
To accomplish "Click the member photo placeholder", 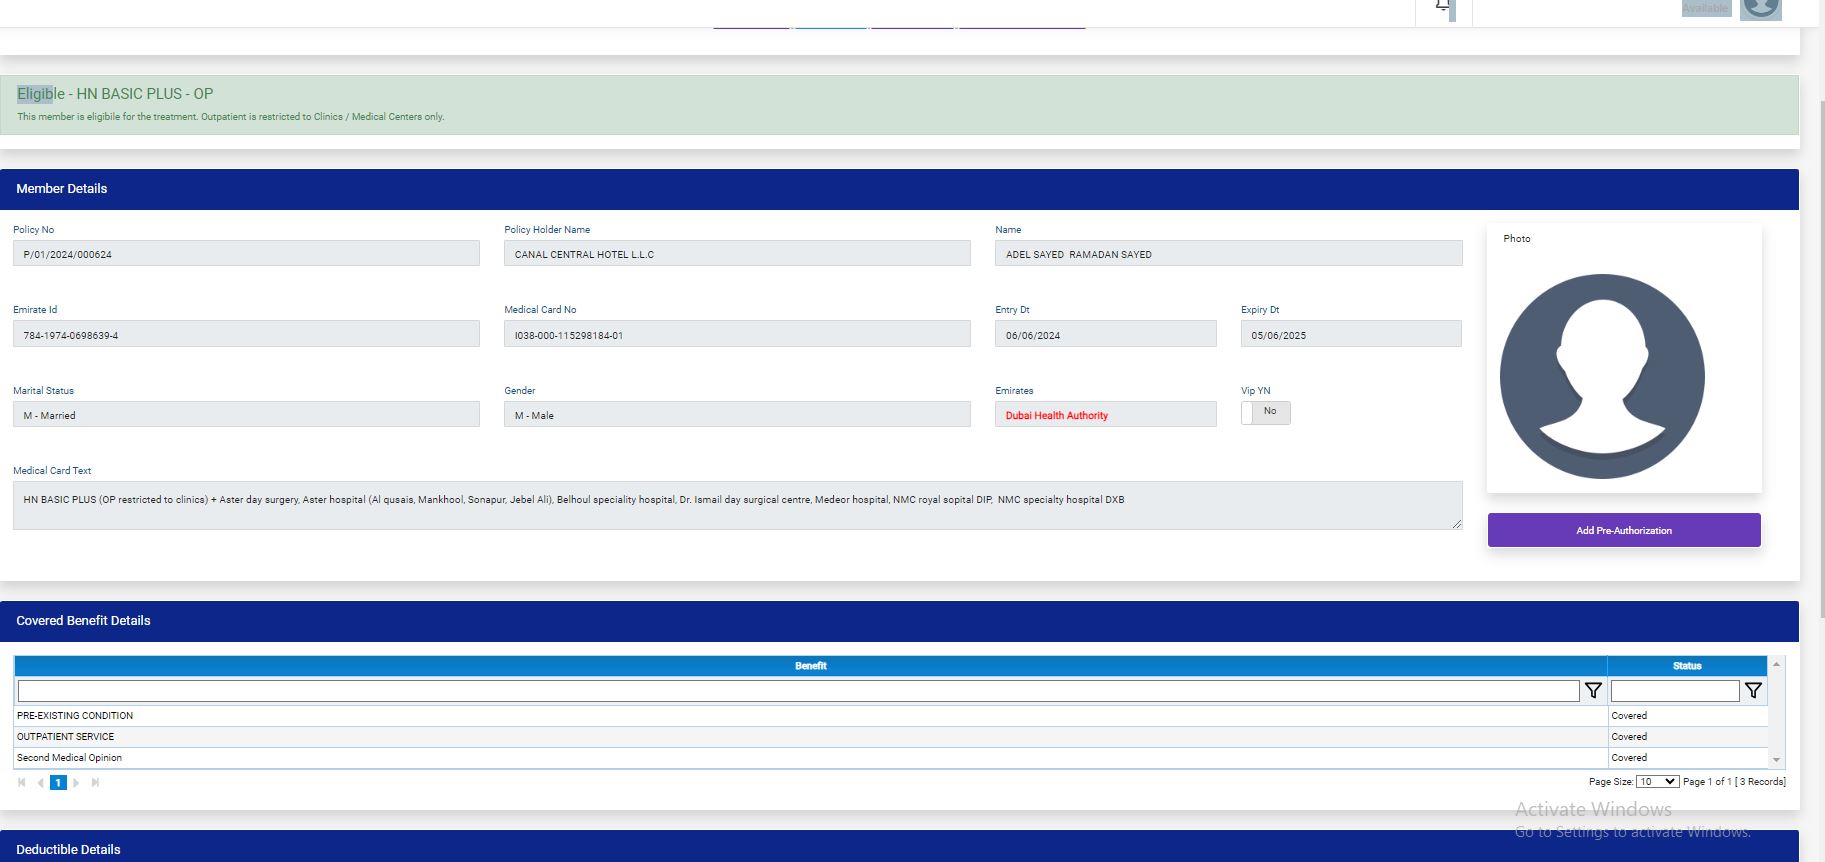I will pyautogui.click(x=1602, y=377).
